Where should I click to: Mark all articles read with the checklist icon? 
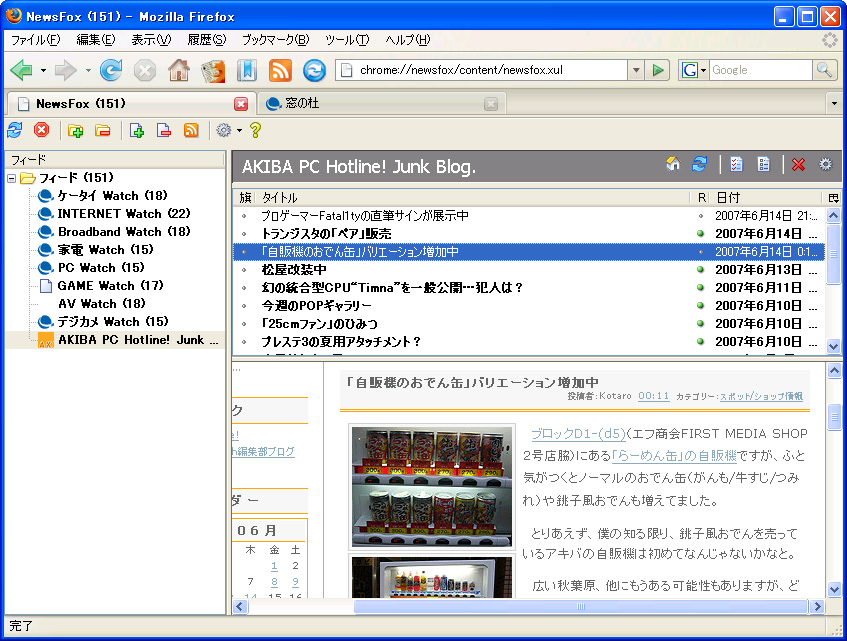click(736, 164)
